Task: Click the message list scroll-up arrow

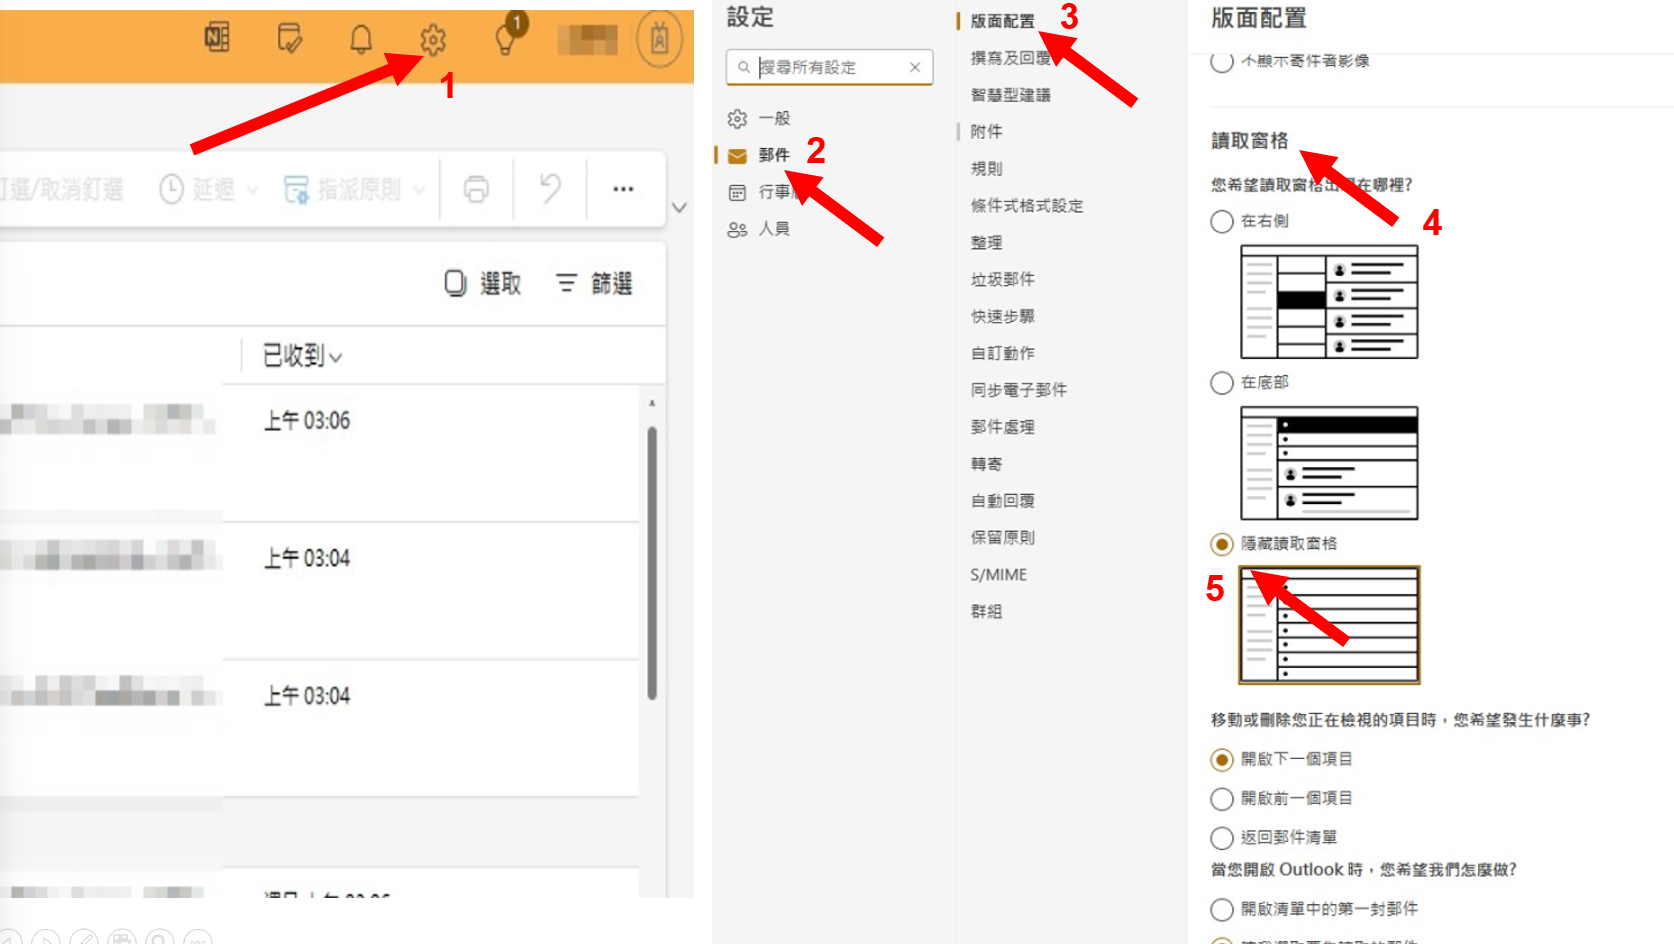Action: pos(652,403)
